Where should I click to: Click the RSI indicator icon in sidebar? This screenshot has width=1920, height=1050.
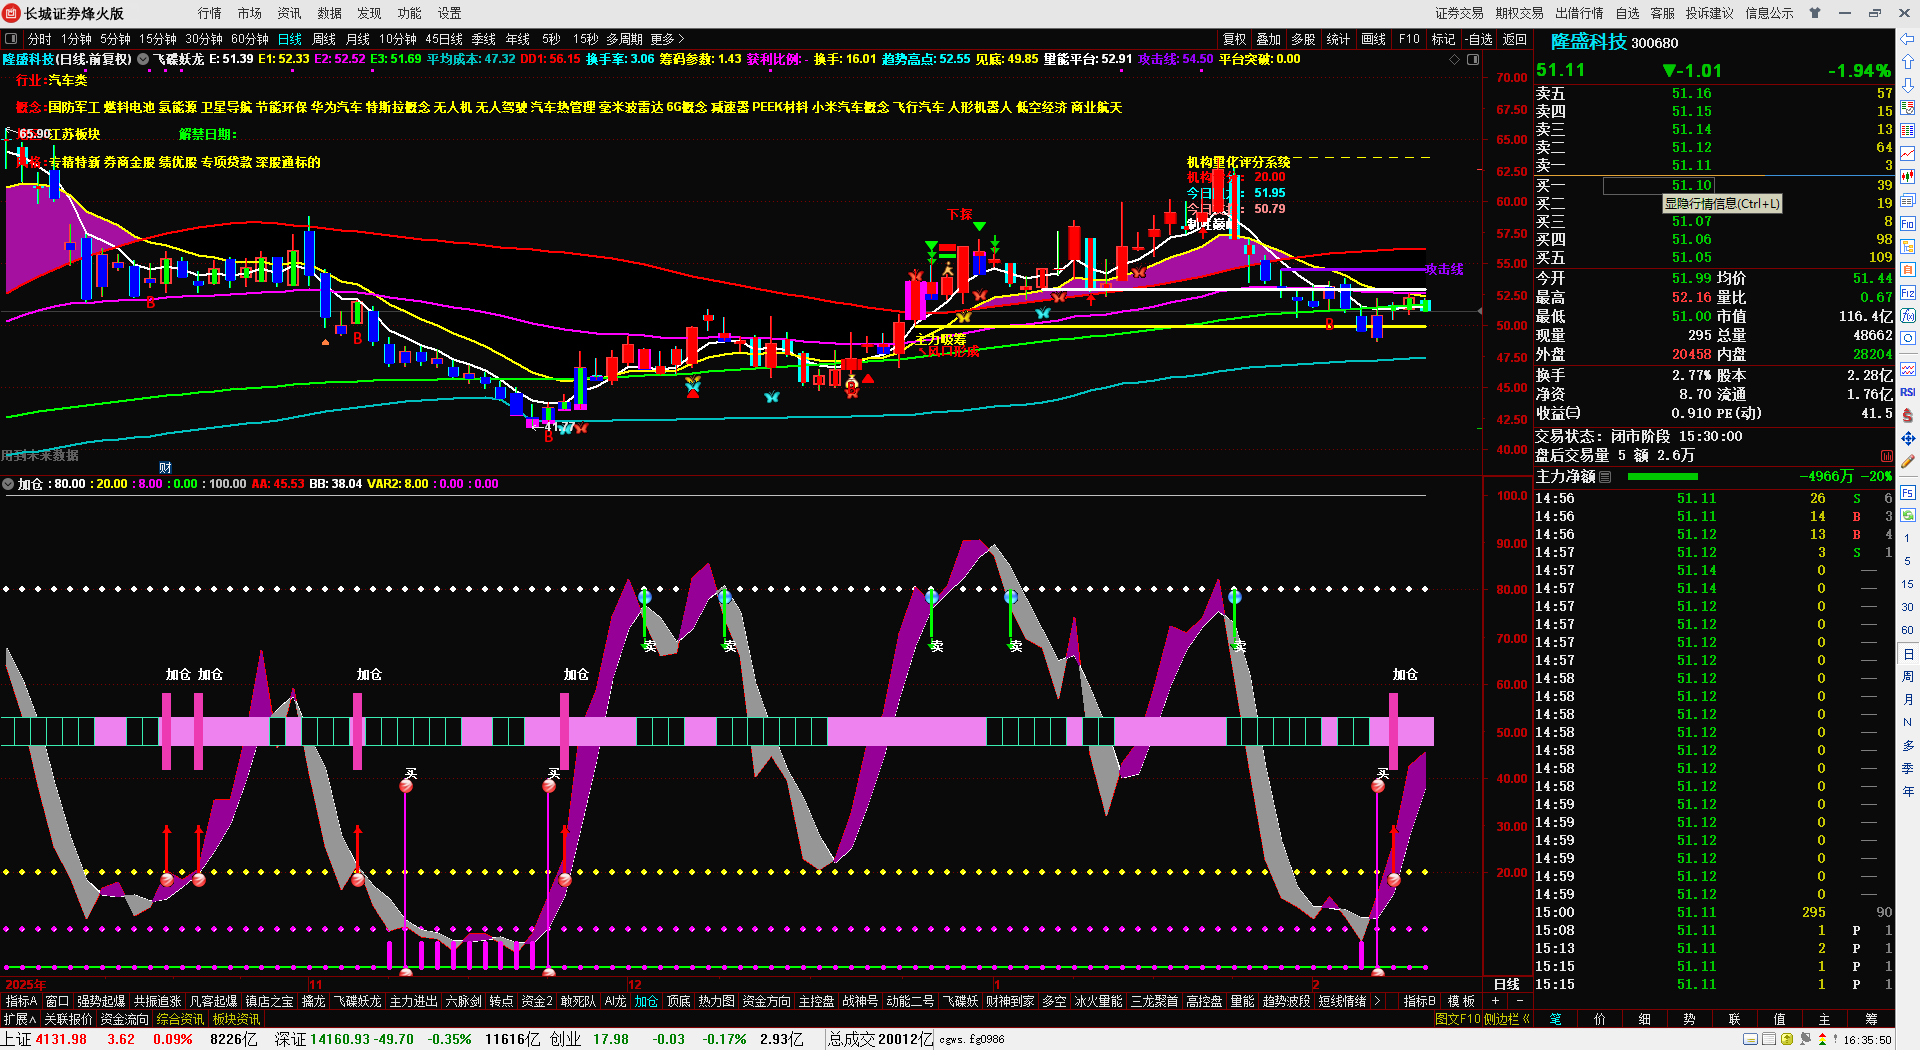(x=1908, y=392)
